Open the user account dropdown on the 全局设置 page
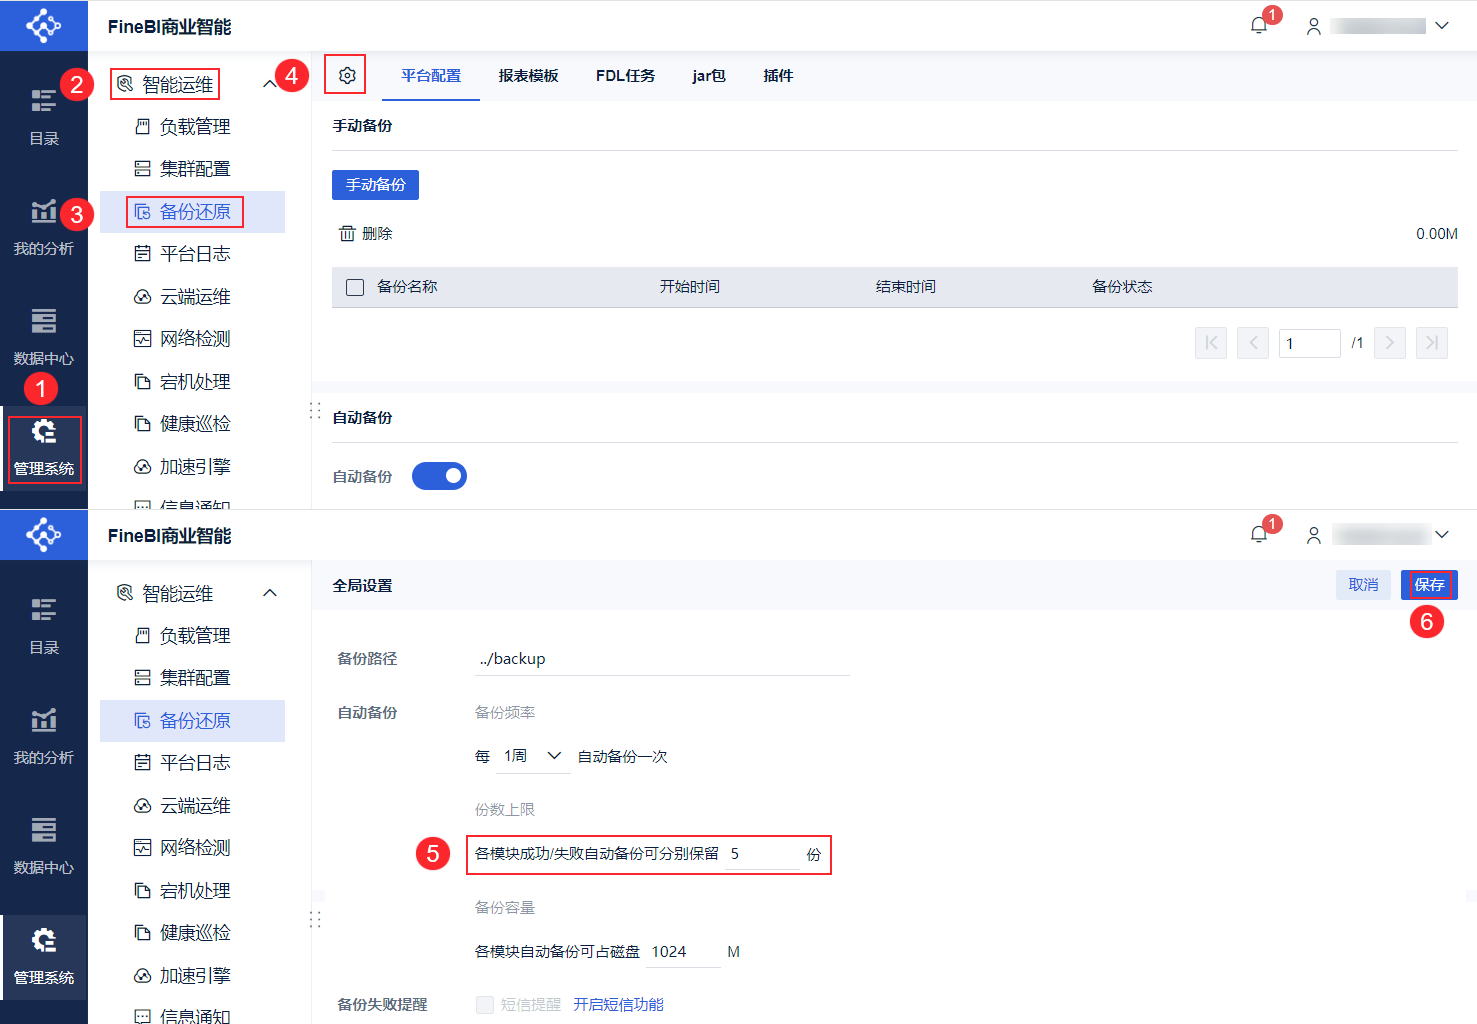This screenshot has width=1477, height=1024. (1441, 535)
